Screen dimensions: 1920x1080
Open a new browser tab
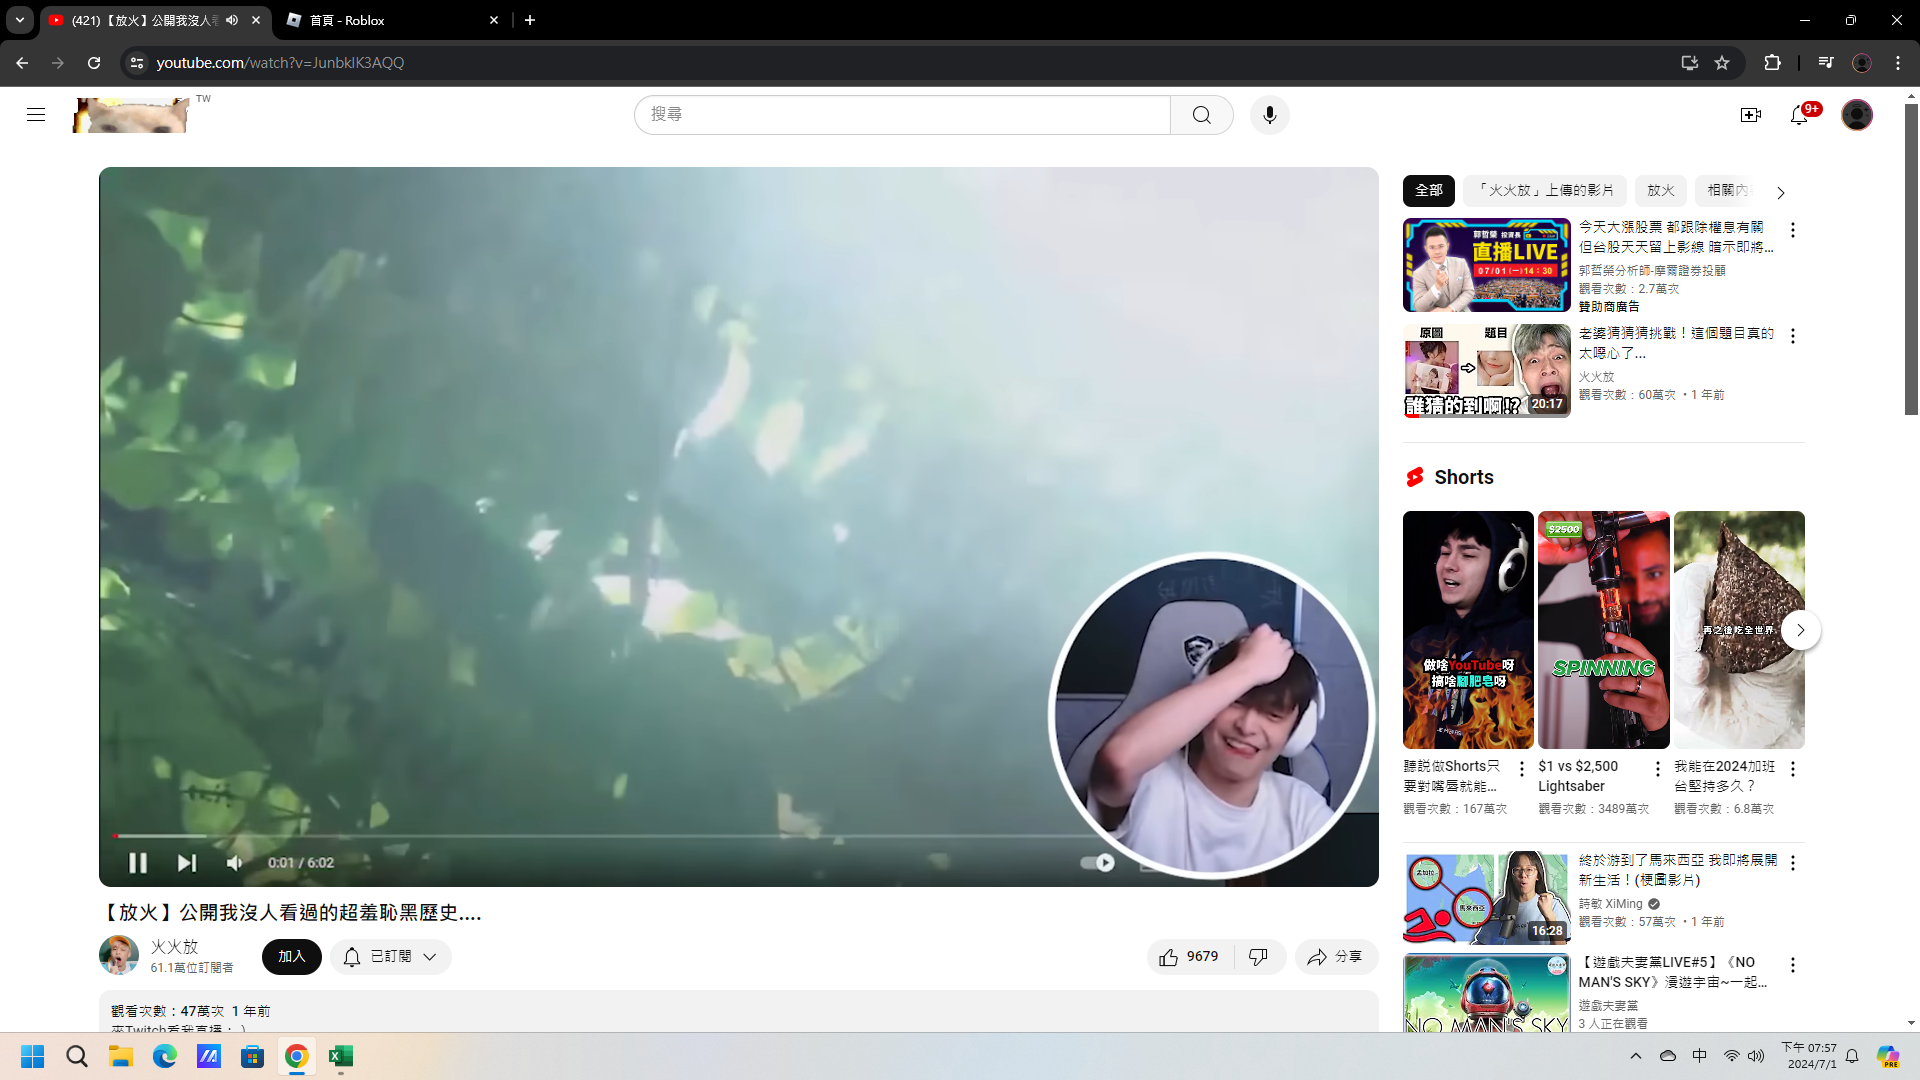coord(530,20)
